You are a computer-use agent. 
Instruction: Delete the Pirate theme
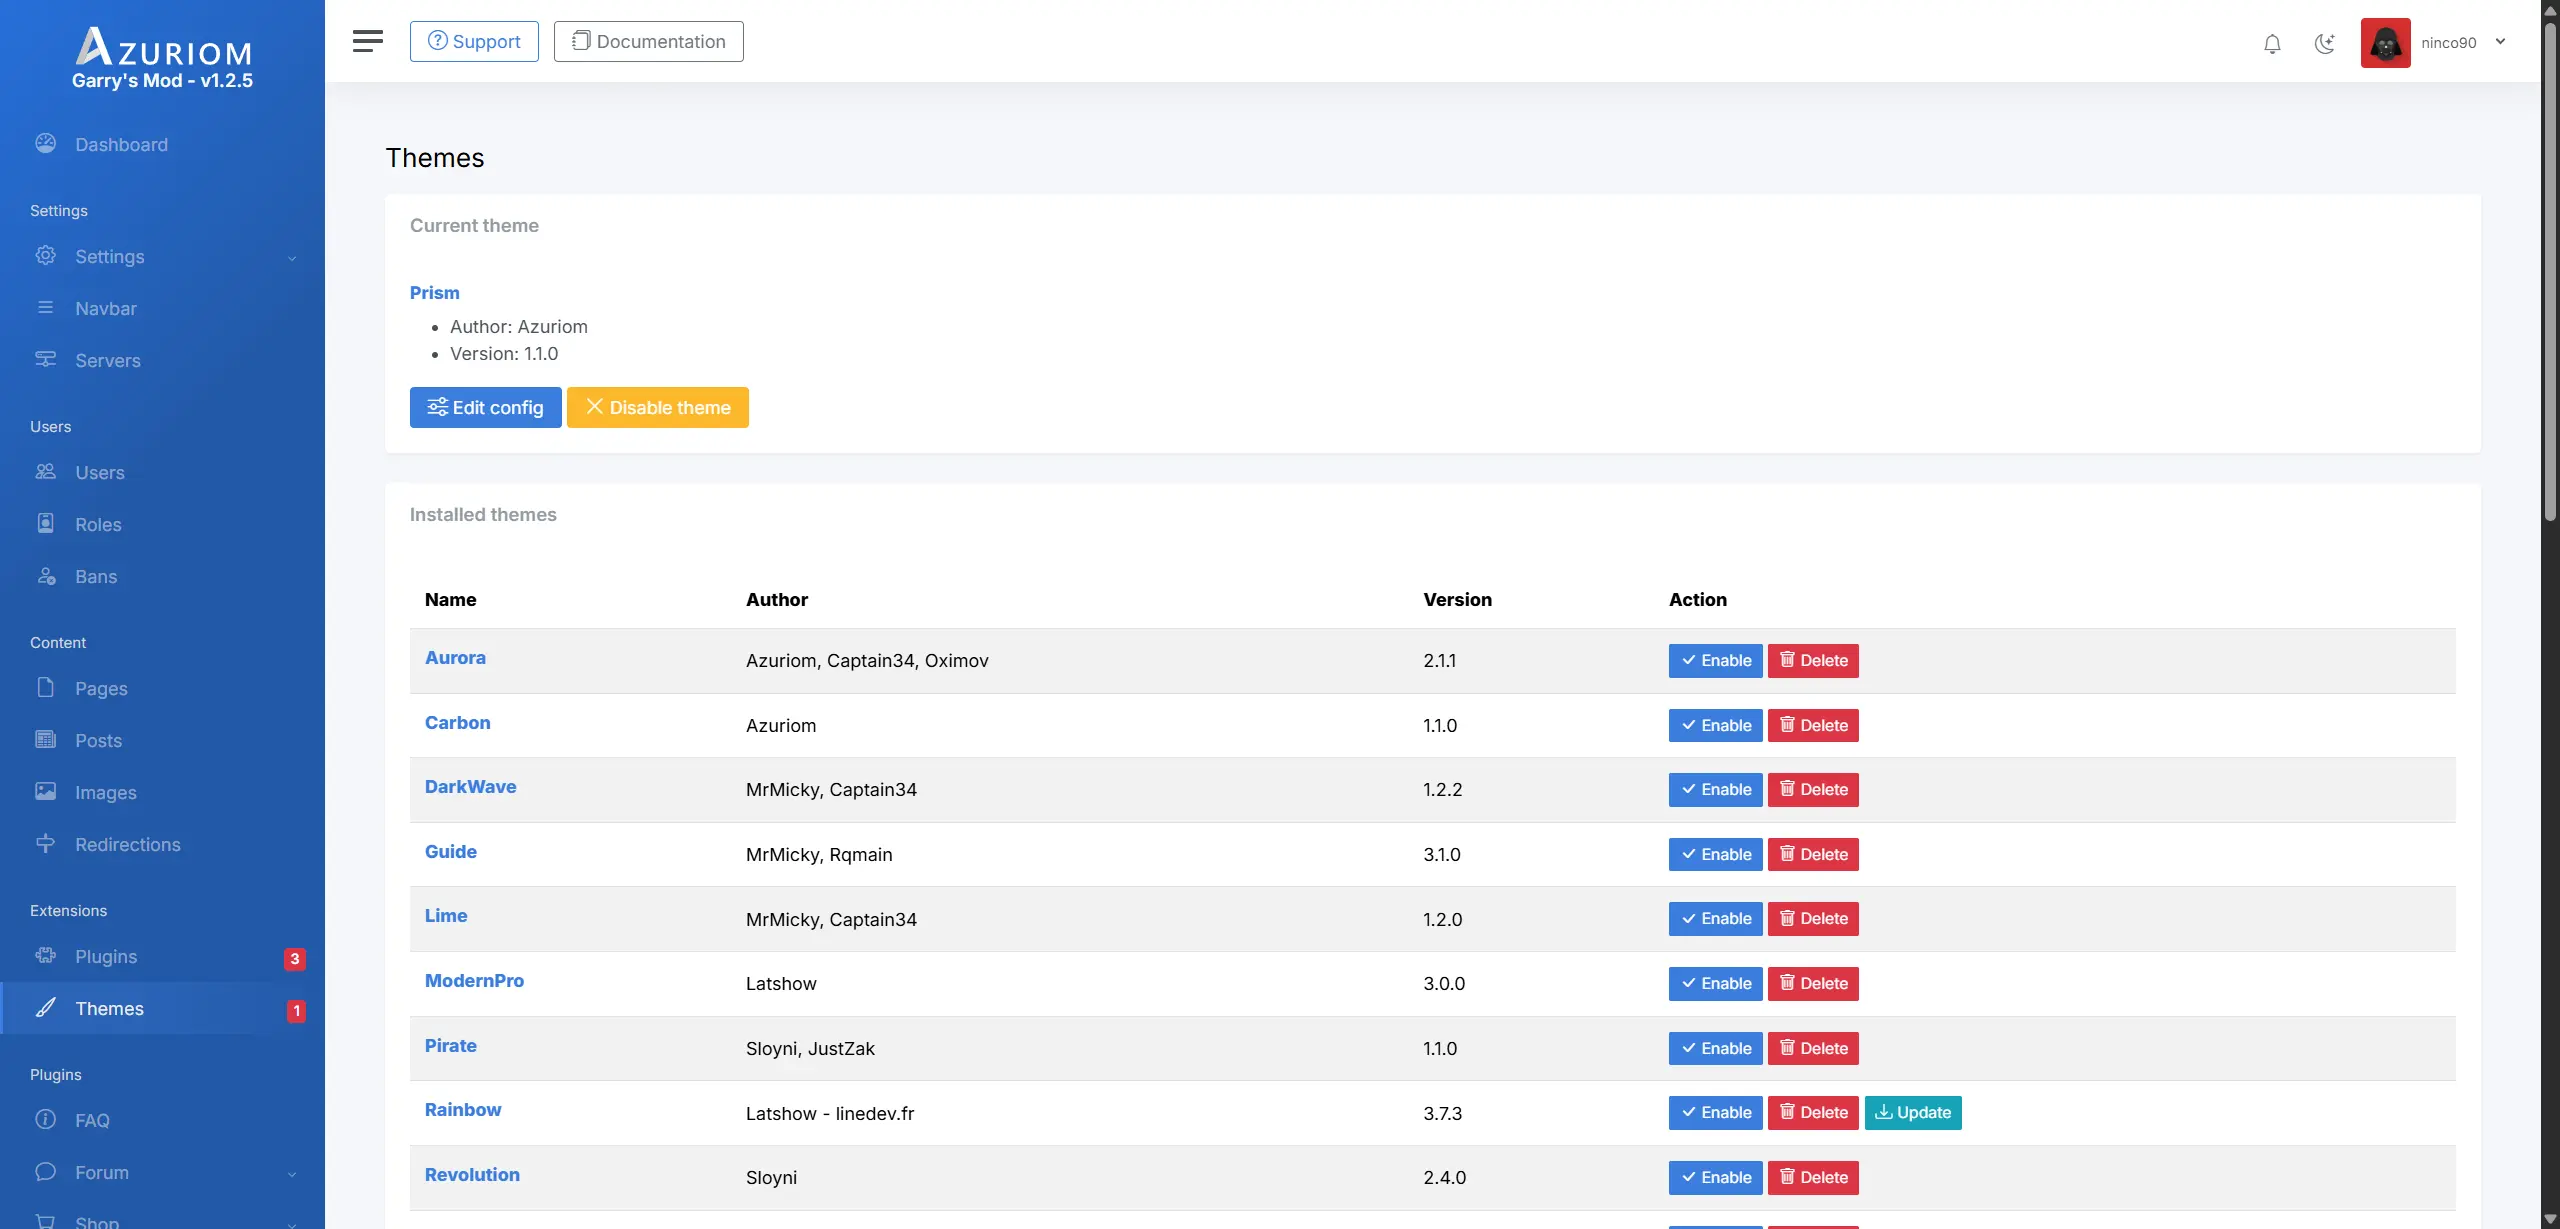1813,1048
